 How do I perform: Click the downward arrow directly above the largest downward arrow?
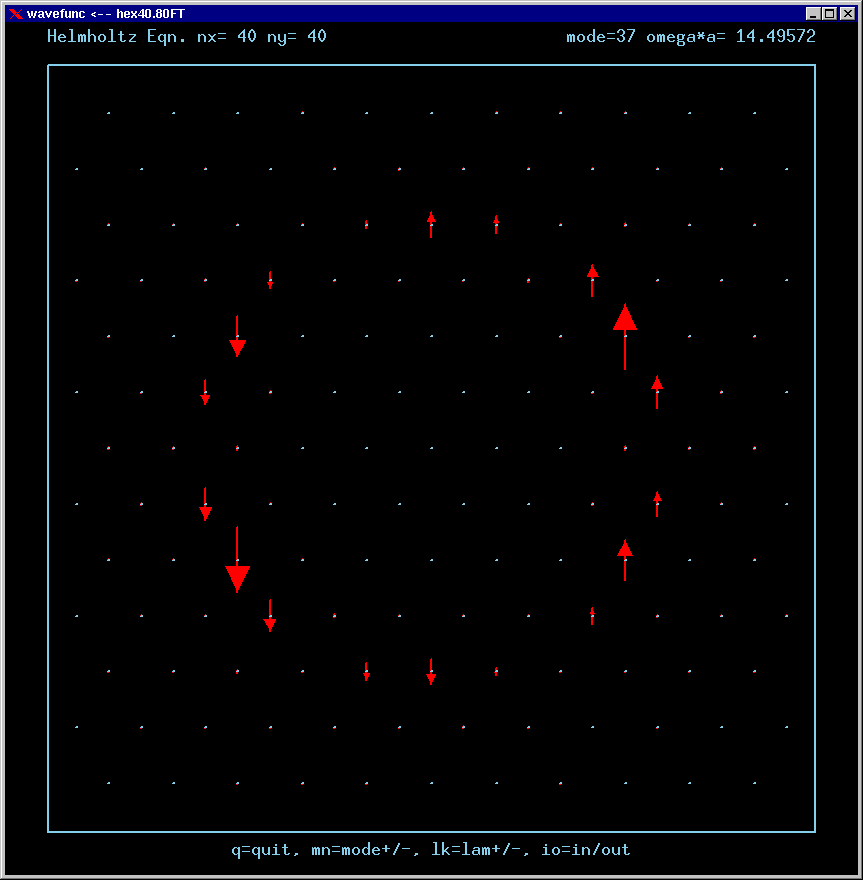[x=205, y=504]
